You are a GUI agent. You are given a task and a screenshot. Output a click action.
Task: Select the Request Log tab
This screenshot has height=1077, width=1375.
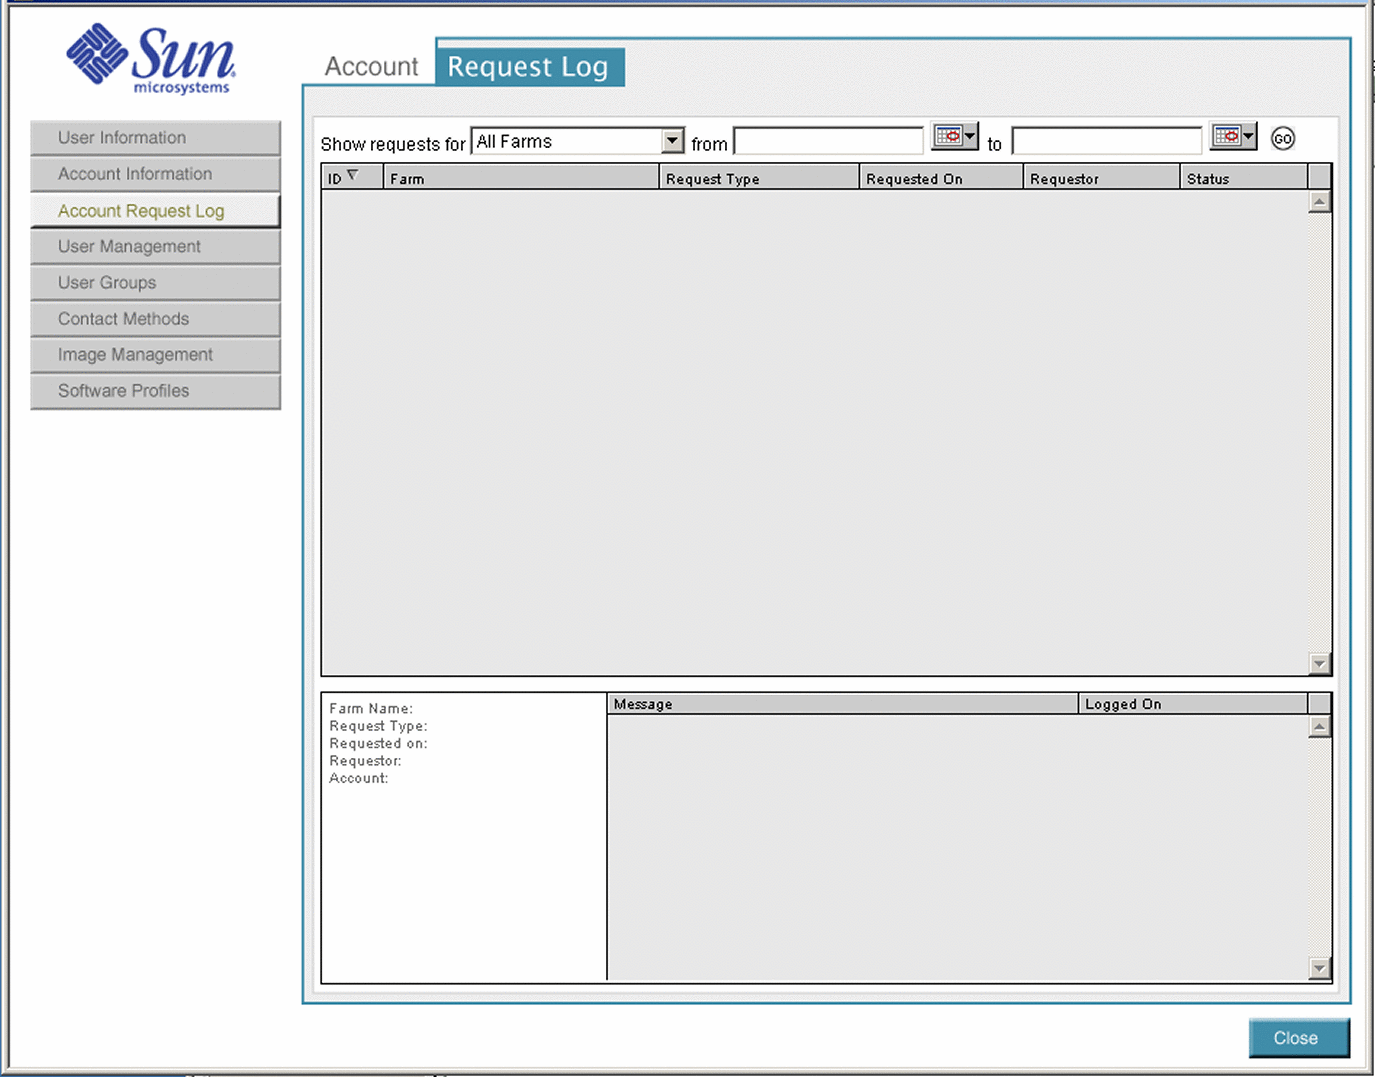[x=528, y=67]
